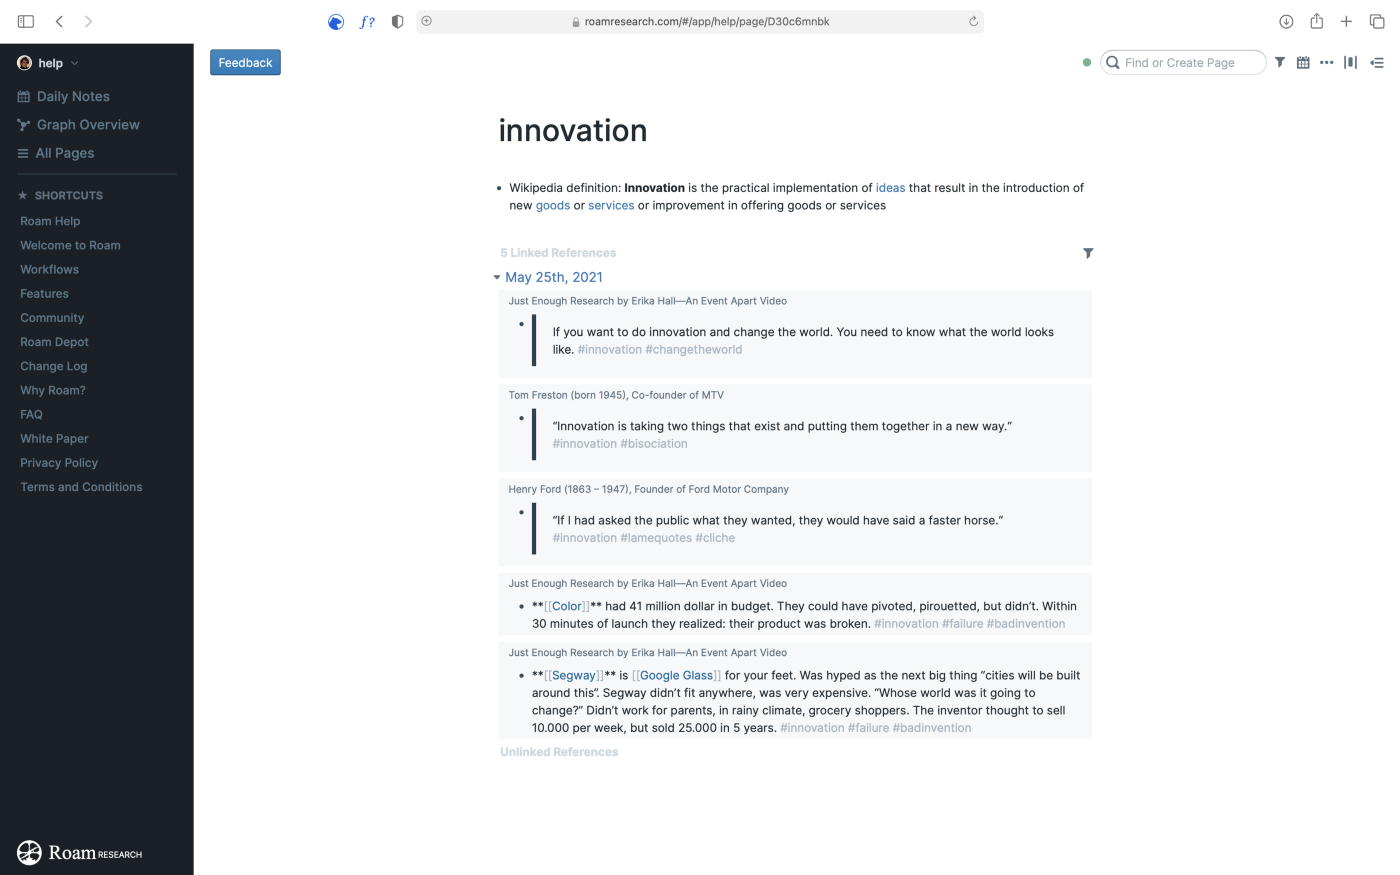Filter linked references with funnel icon
The height and width of the screenshot is (875, 1400).
pyautogui.click(x=1088, y=253)
